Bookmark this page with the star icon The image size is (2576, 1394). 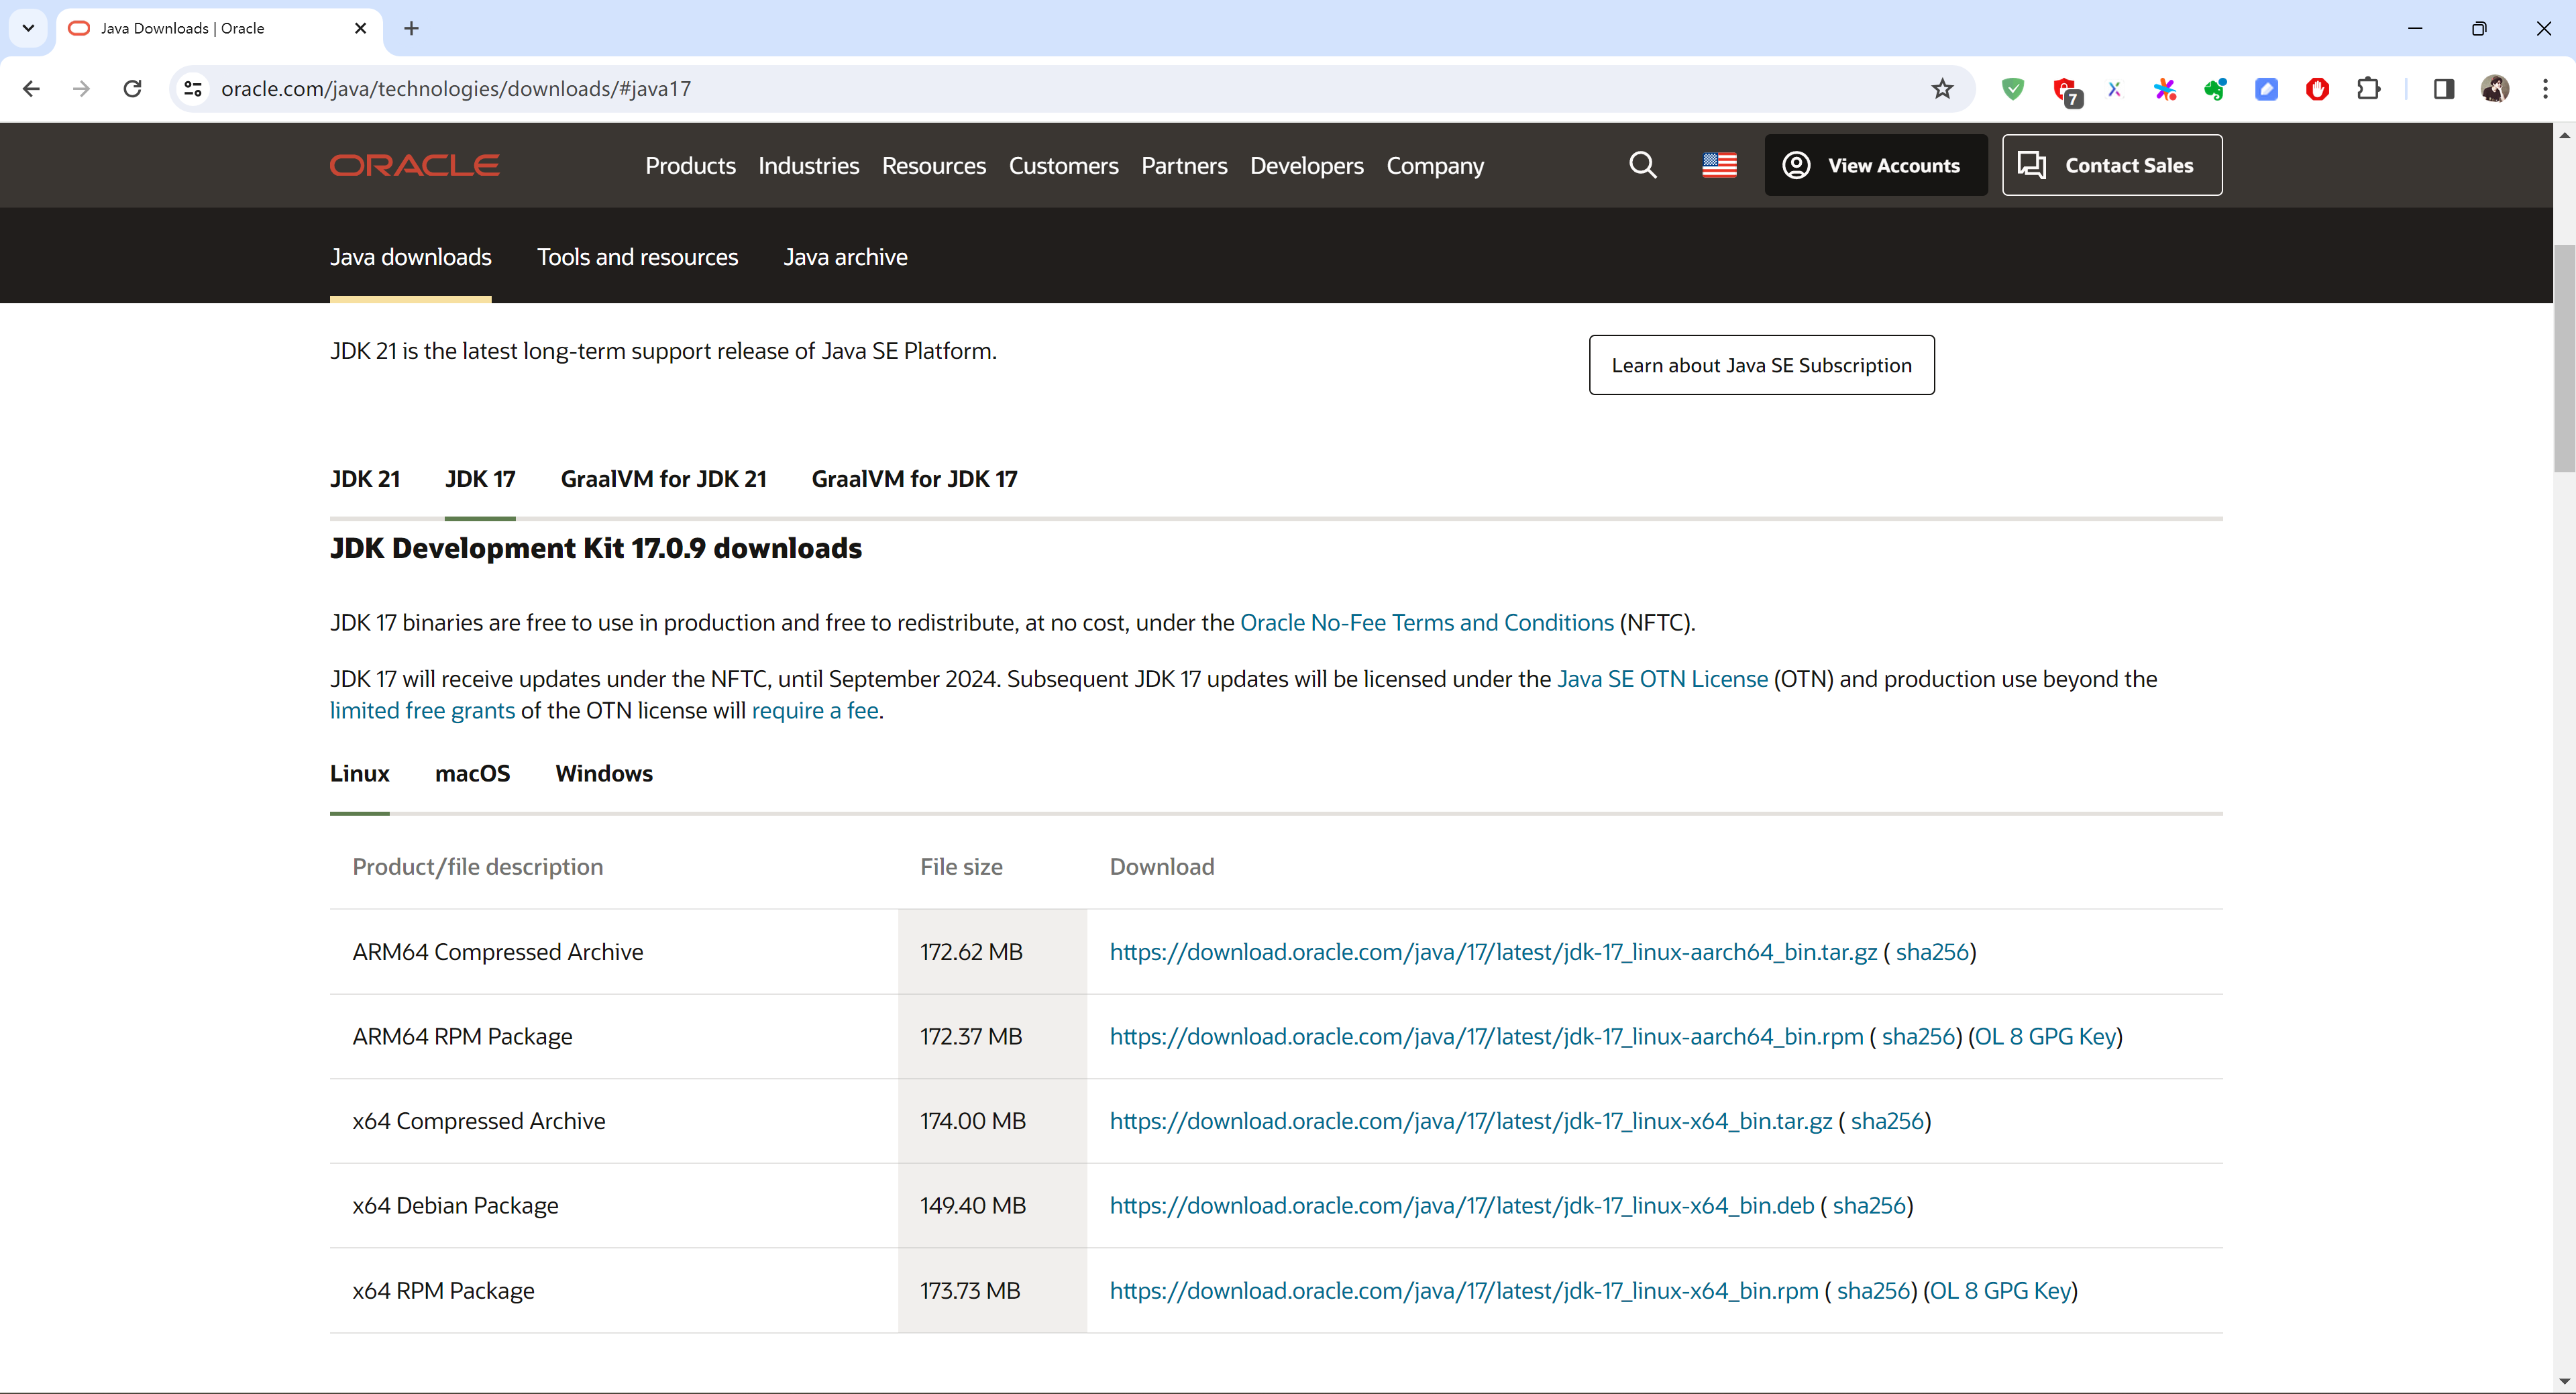[x=1942, y=89]
